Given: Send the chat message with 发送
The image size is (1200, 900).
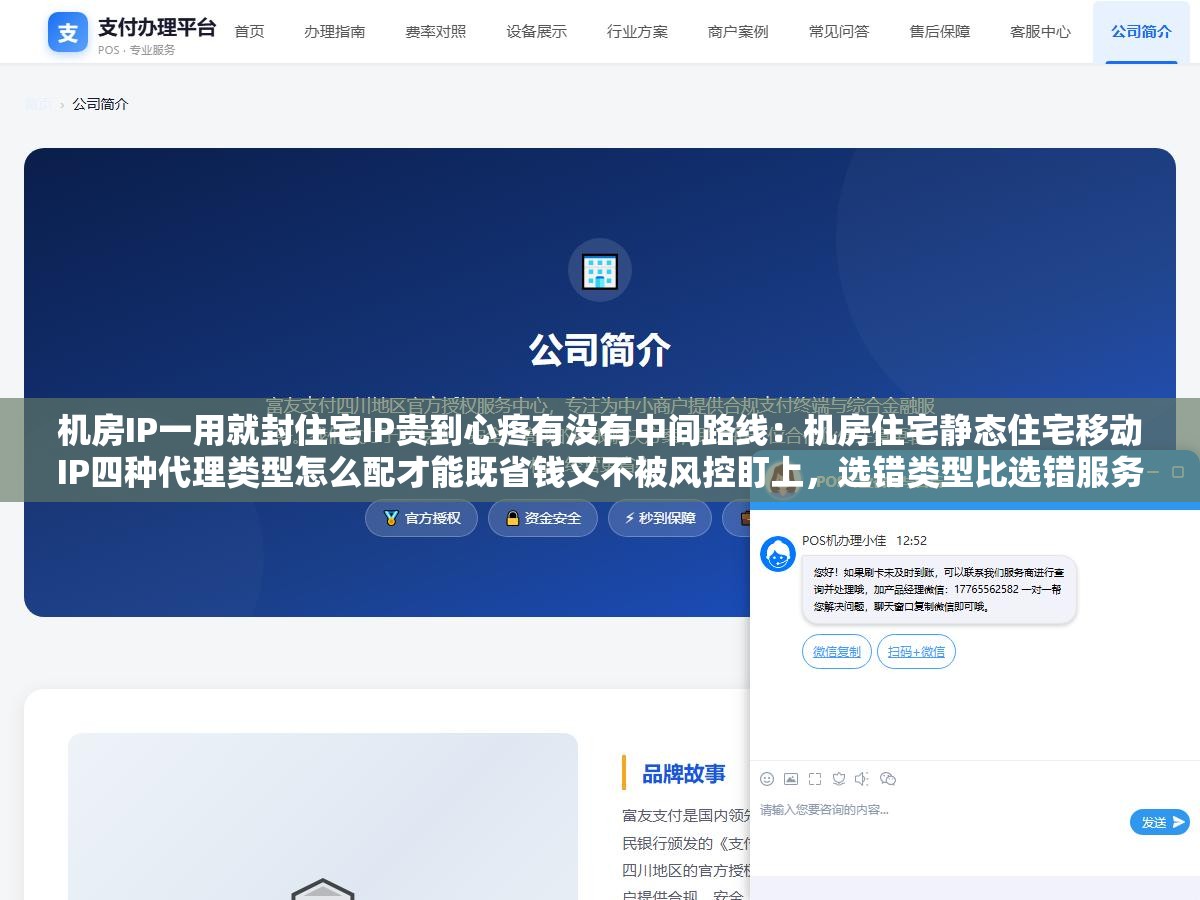Looking at the screenshot, I should point(1160,822).
